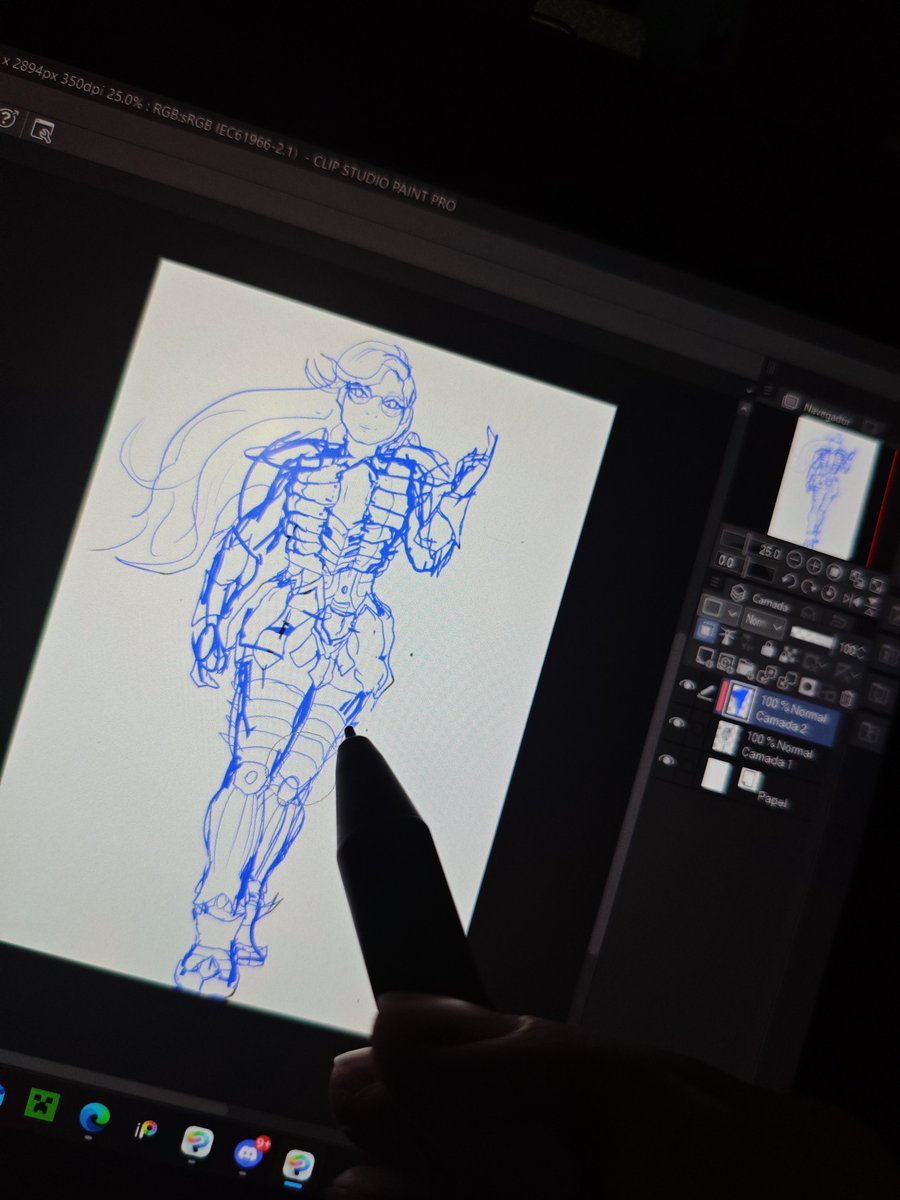Set as reference layer lighthouse icon
900x1200 pixels.
click(728, 636)
